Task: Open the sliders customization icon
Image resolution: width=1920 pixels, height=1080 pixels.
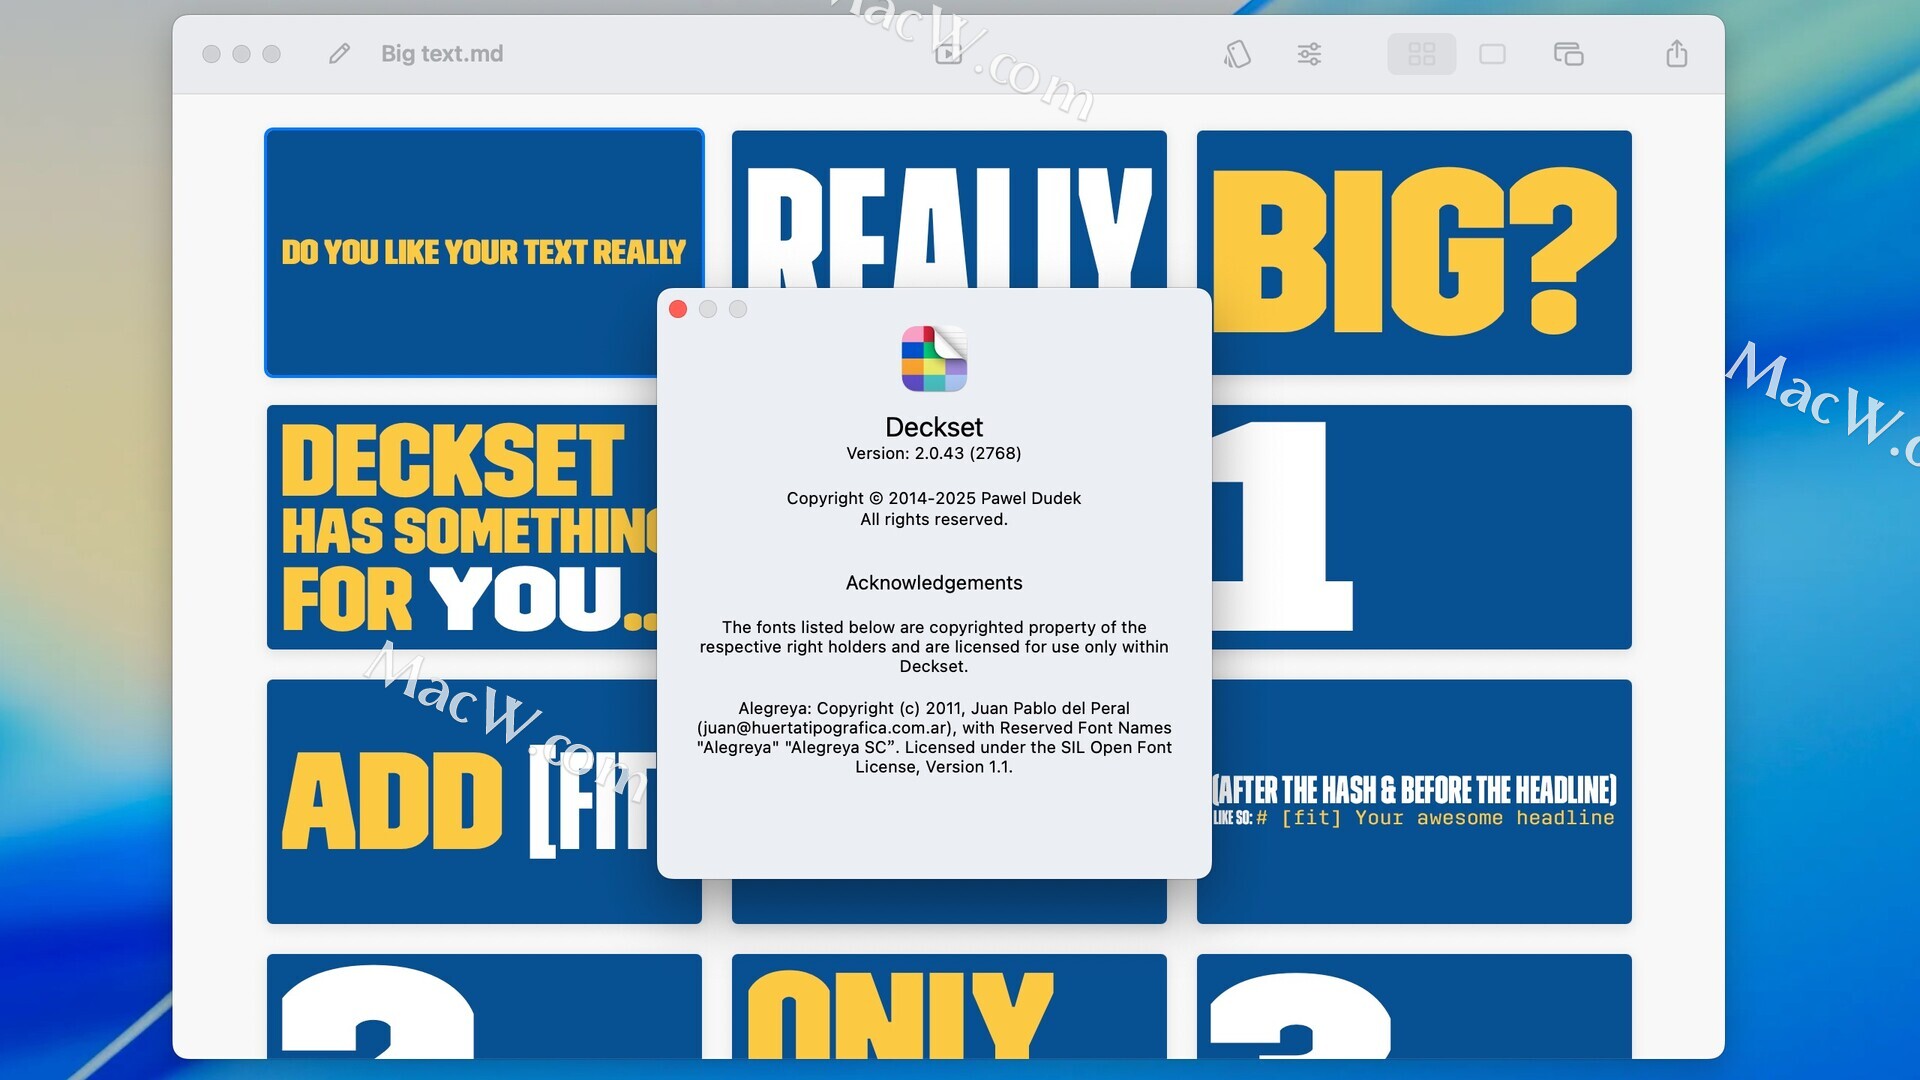Action: coord(1309,53)
